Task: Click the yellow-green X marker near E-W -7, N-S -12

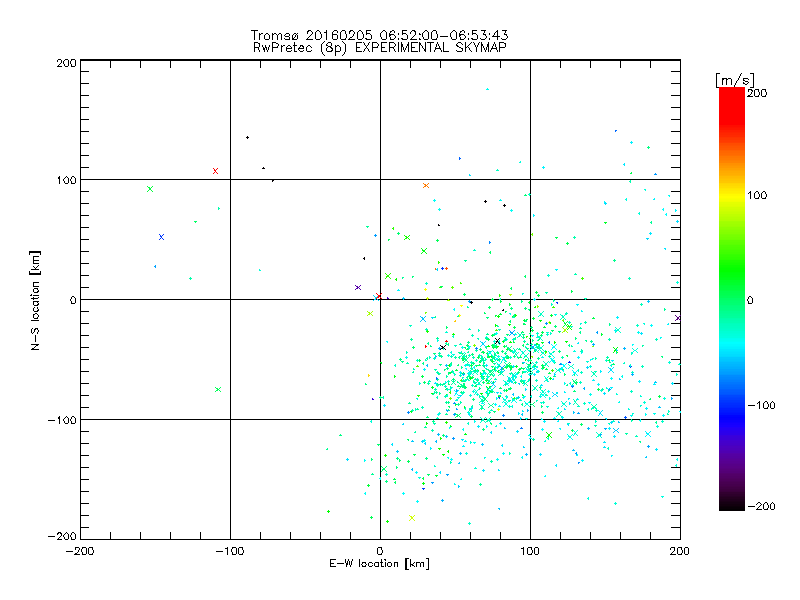Action: 370,314
